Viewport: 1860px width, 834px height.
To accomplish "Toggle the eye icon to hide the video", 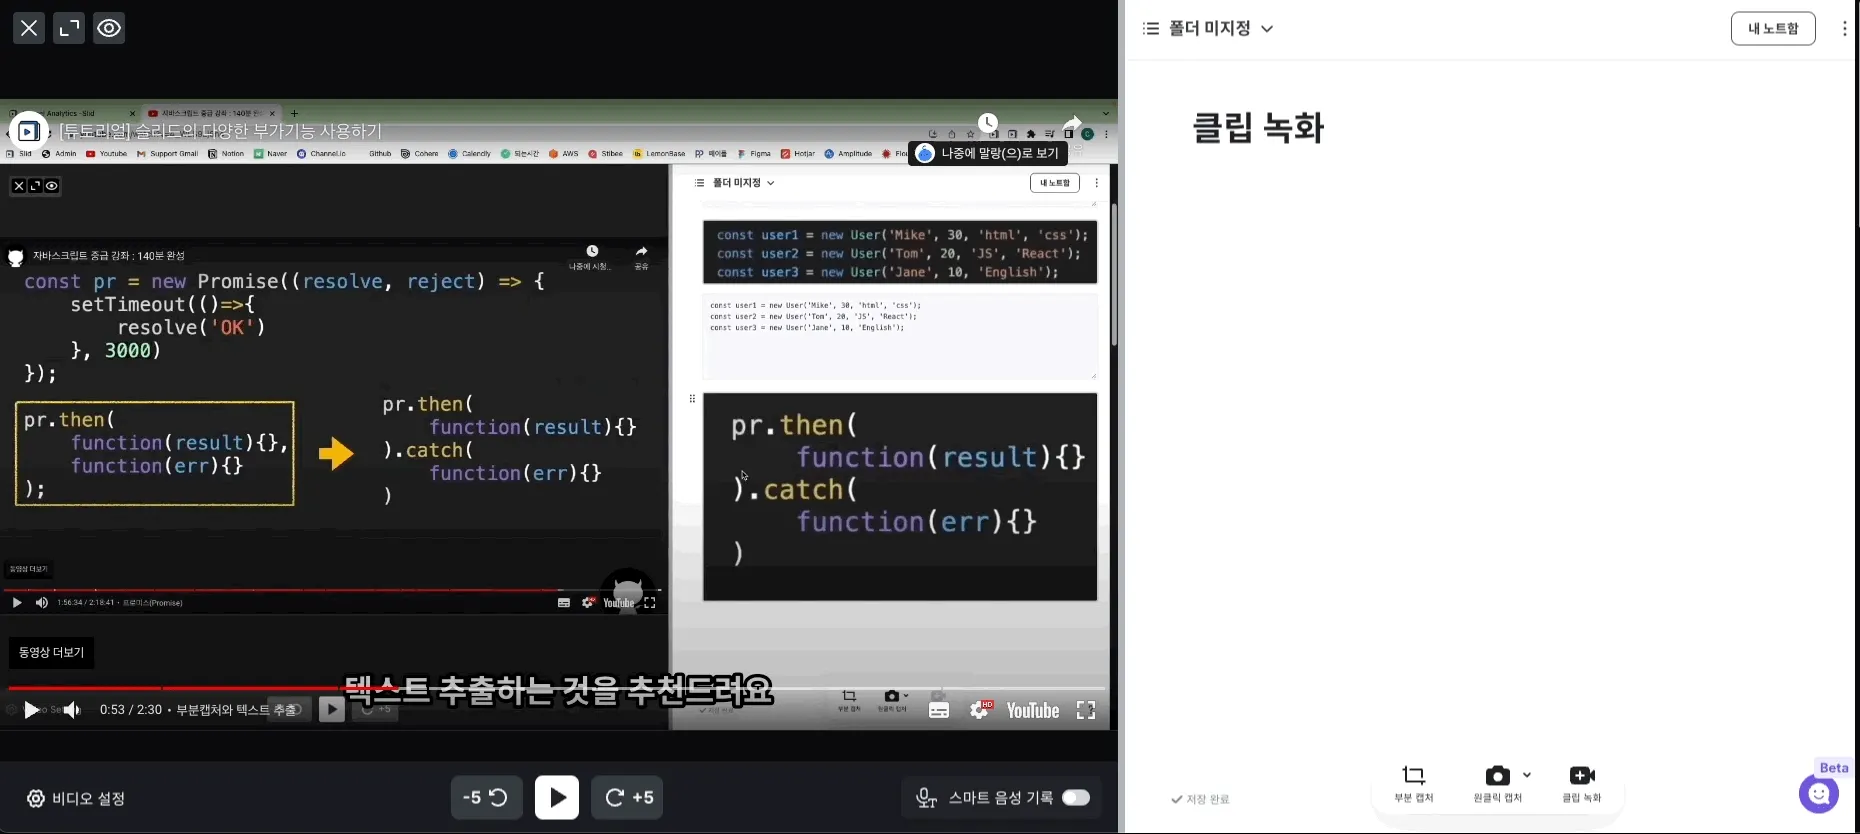I will (x=109, y=28).
